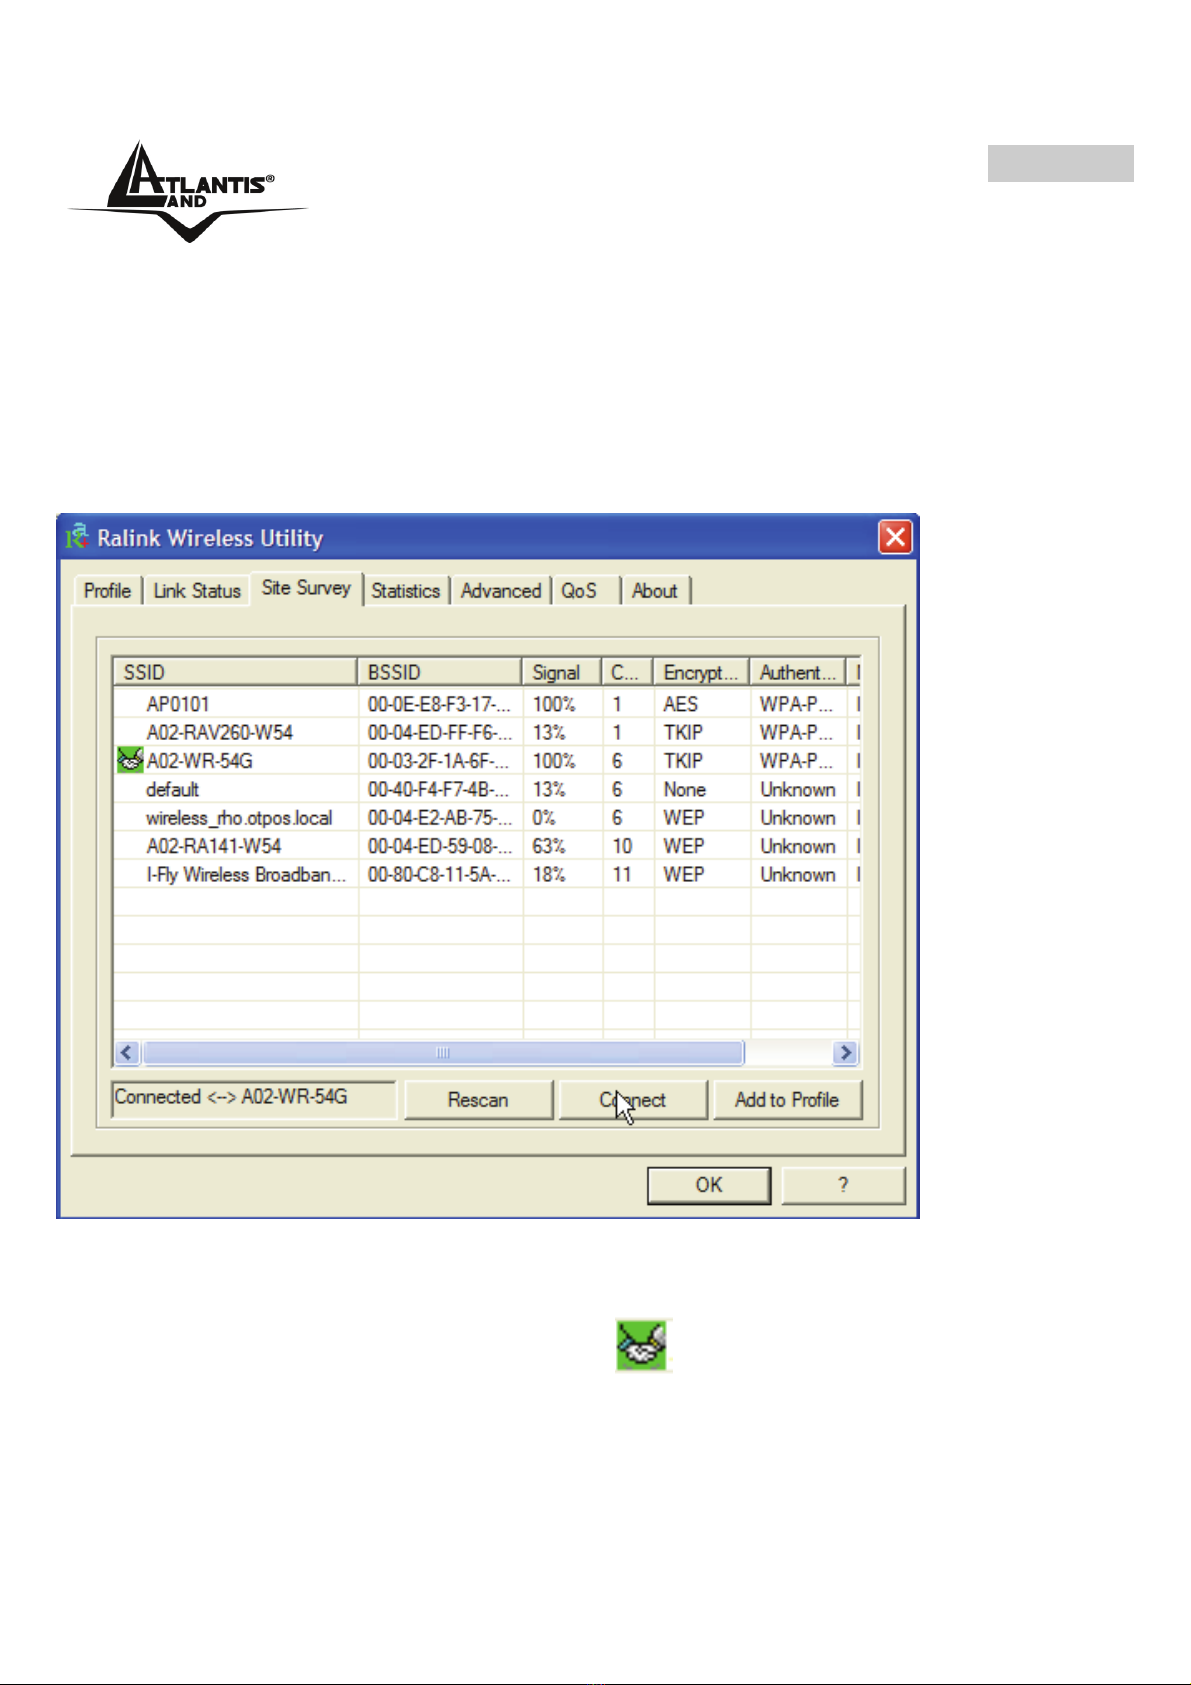Click BSSID 00-80-C8-11-5A-...

pos(440,874)
